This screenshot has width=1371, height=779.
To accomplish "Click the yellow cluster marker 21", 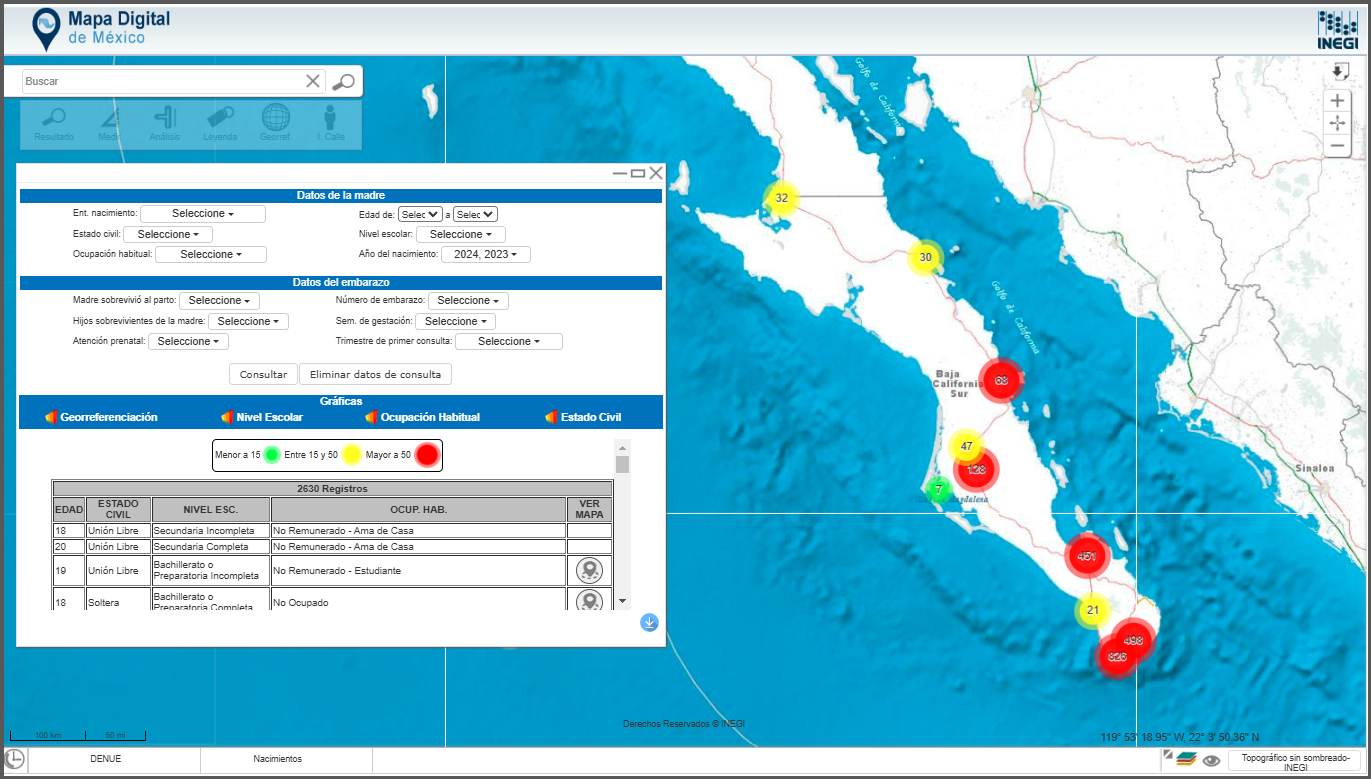I will click(x=1092, y=610).
